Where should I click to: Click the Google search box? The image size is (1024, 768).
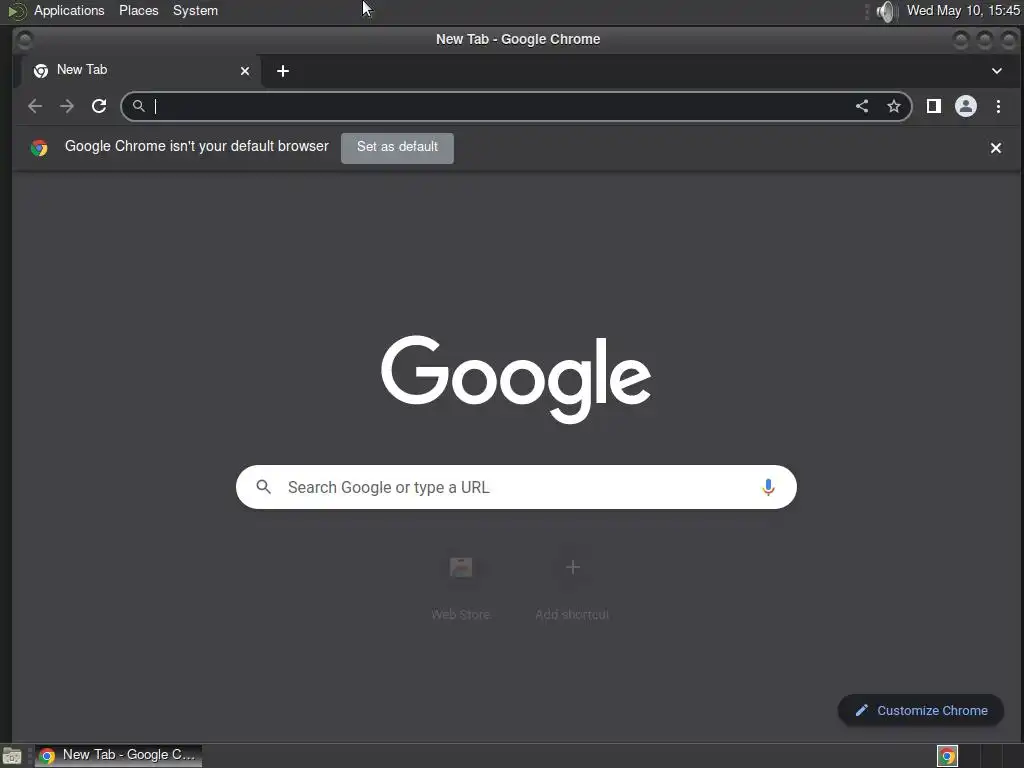pos(516,487)
